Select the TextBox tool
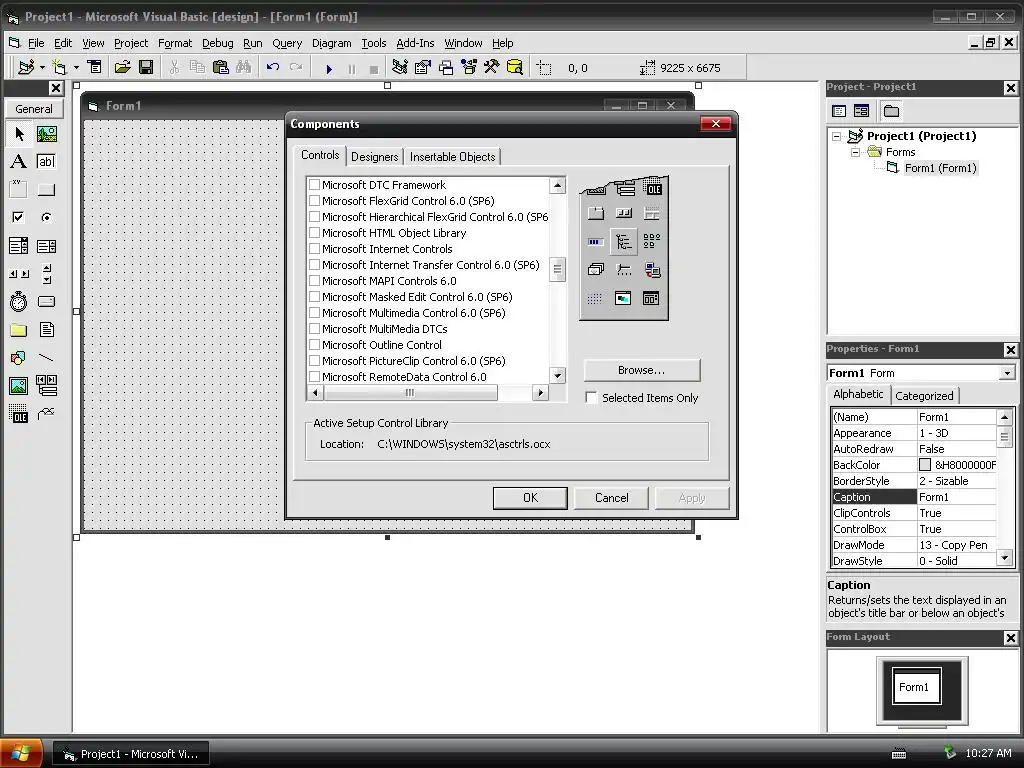This screenshot has height=768, width=1024. 46,161
